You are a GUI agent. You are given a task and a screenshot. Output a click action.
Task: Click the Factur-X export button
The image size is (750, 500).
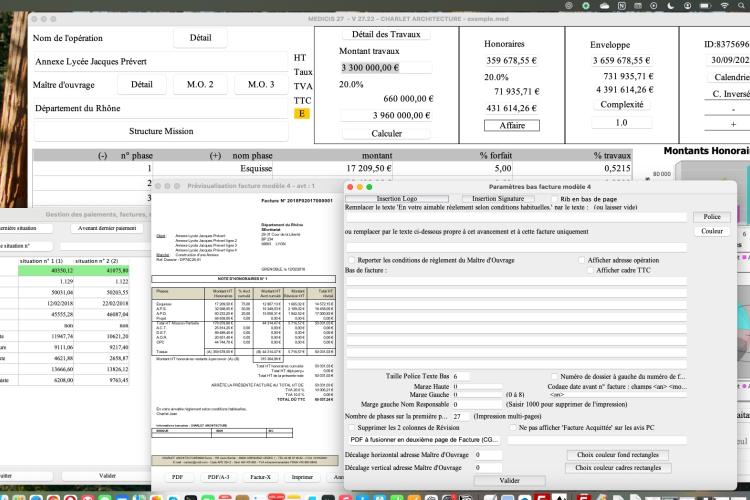click(260, 477)
